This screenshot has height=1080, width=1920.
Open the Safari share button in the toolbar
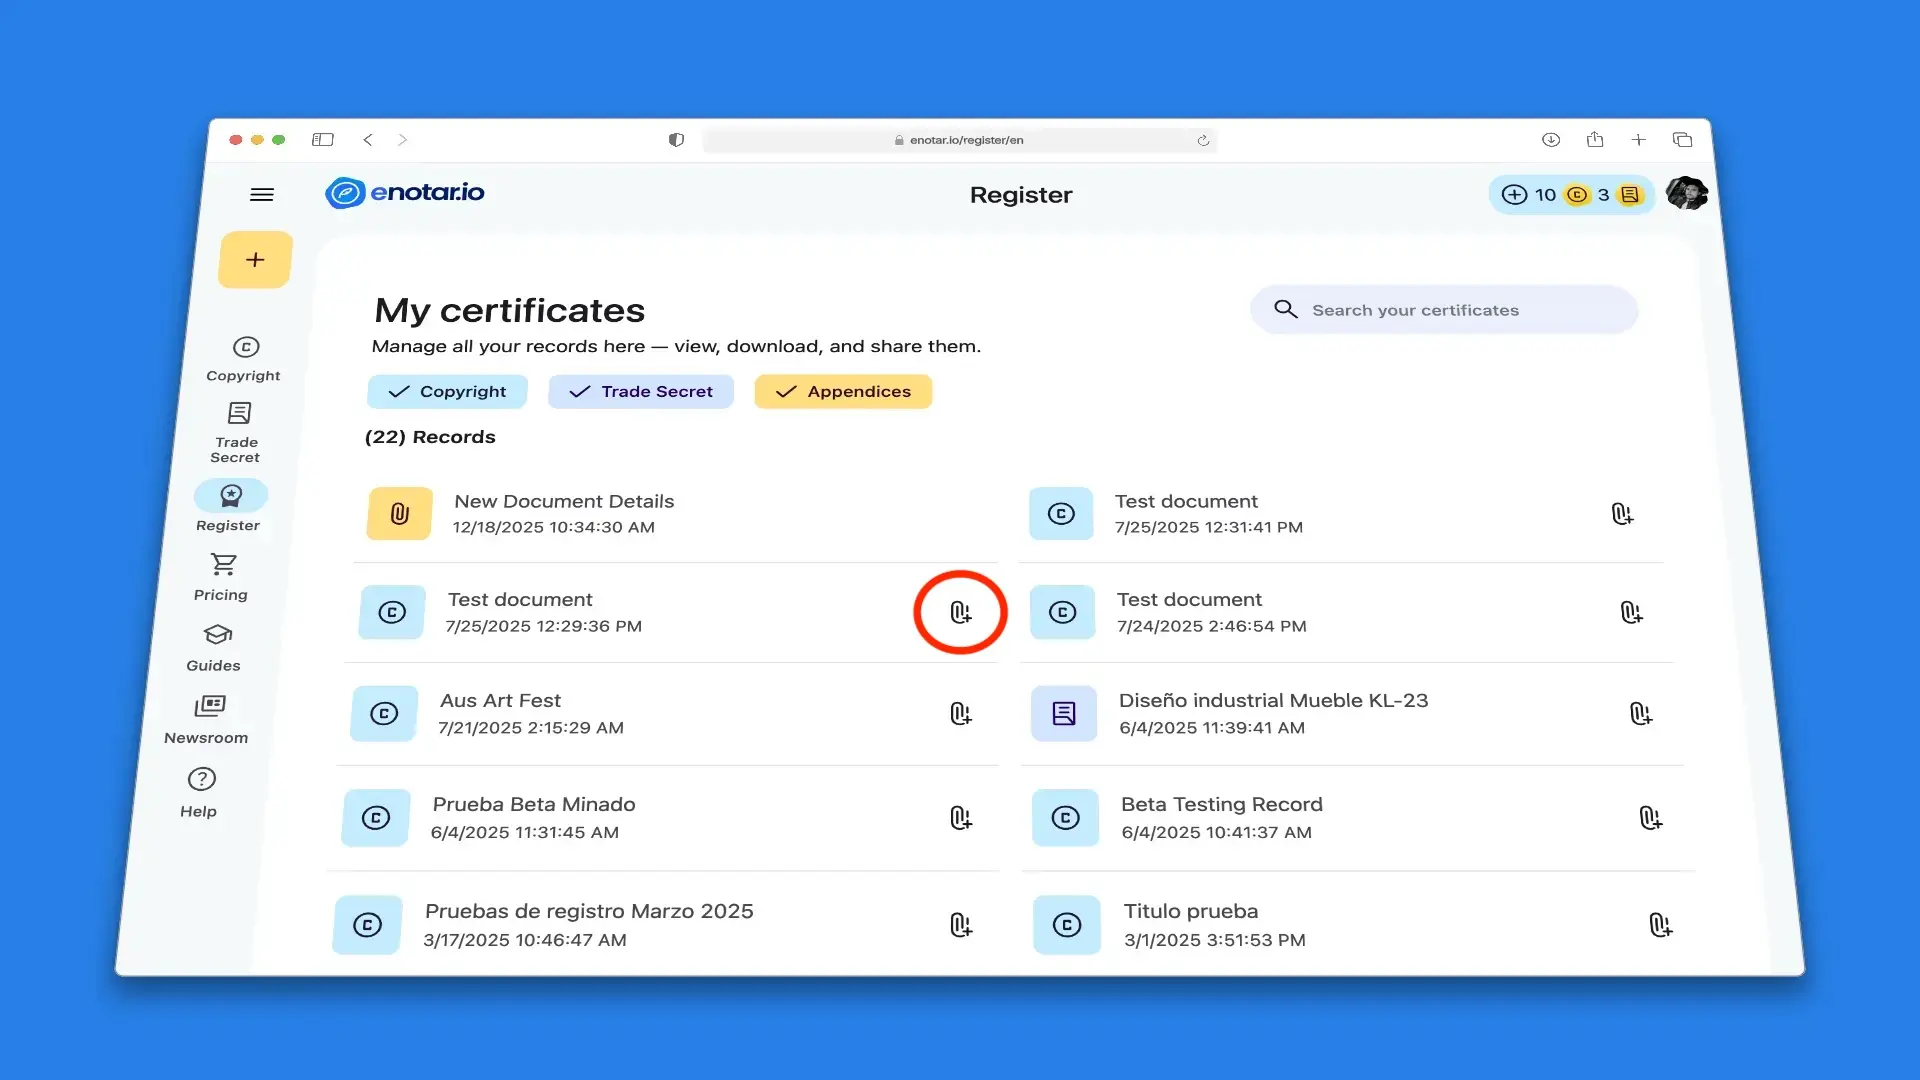(1595, 140)
